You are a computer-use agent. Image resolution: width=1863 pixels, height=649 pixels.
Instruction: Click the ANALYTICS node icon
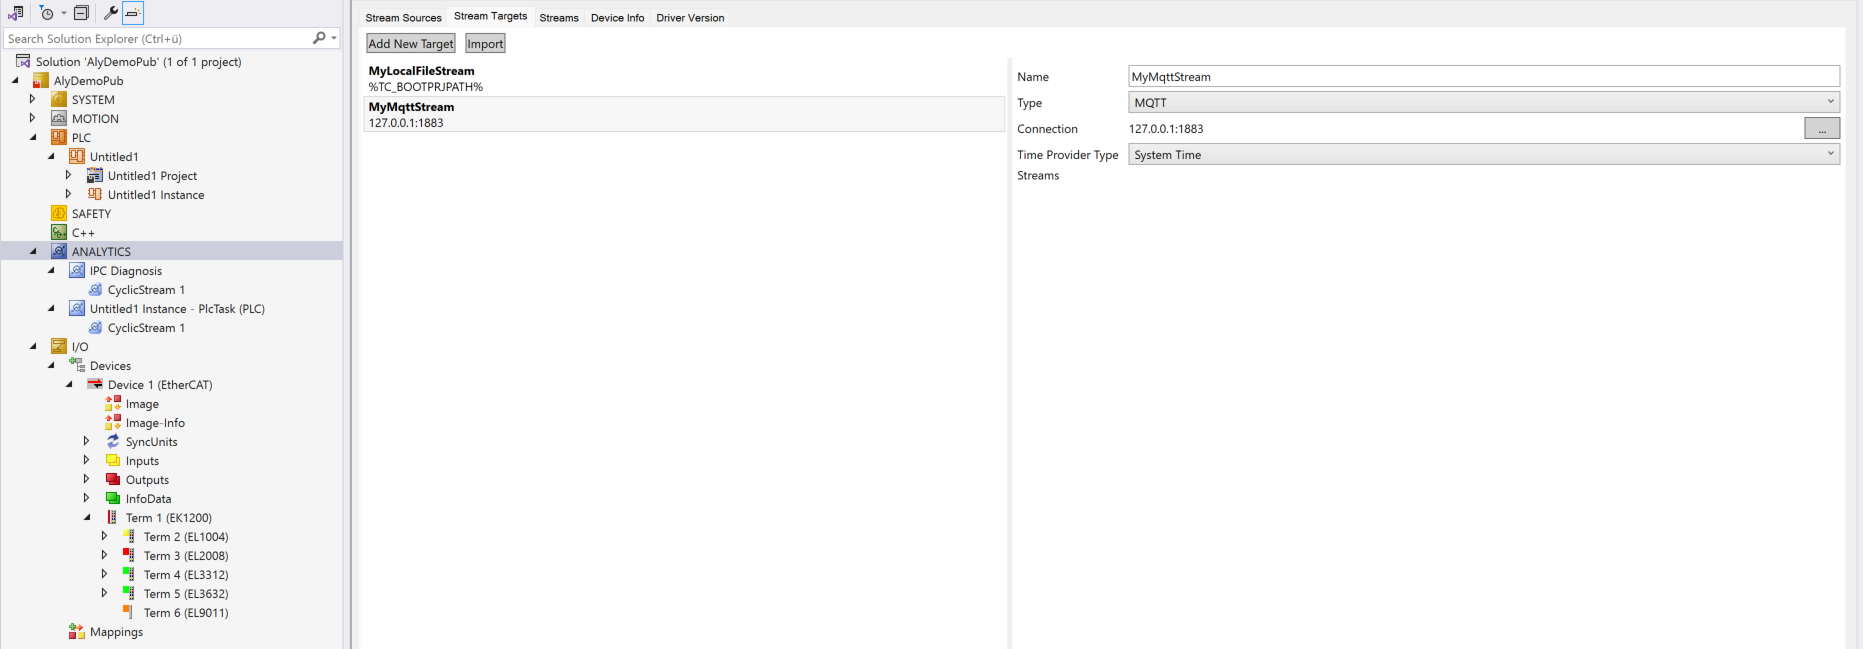coord(59,251)
